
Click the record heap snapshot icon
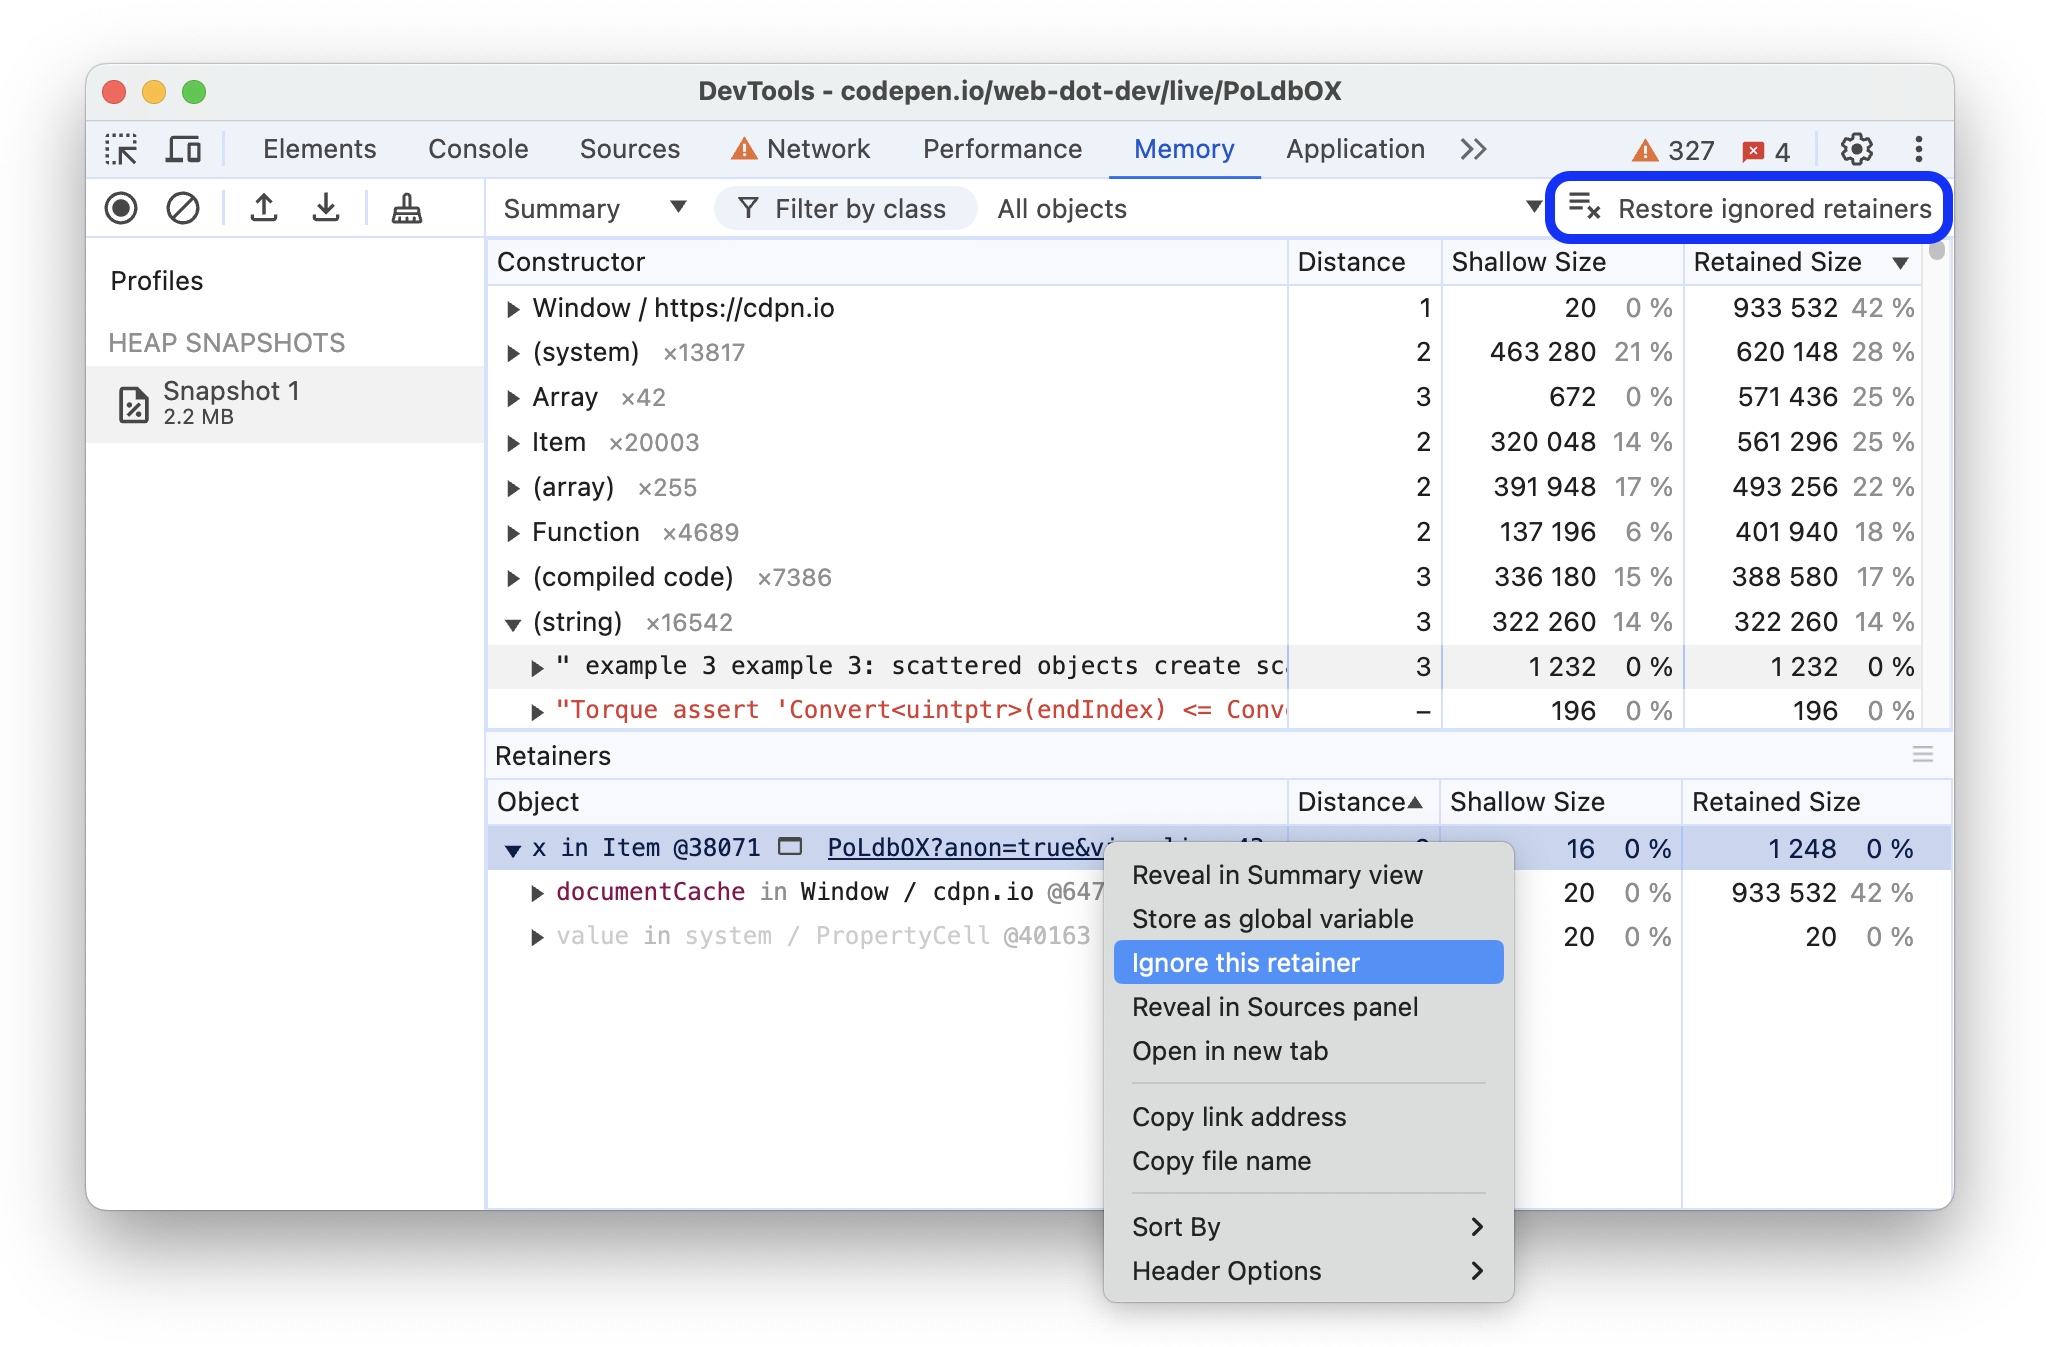coord(120,209)
